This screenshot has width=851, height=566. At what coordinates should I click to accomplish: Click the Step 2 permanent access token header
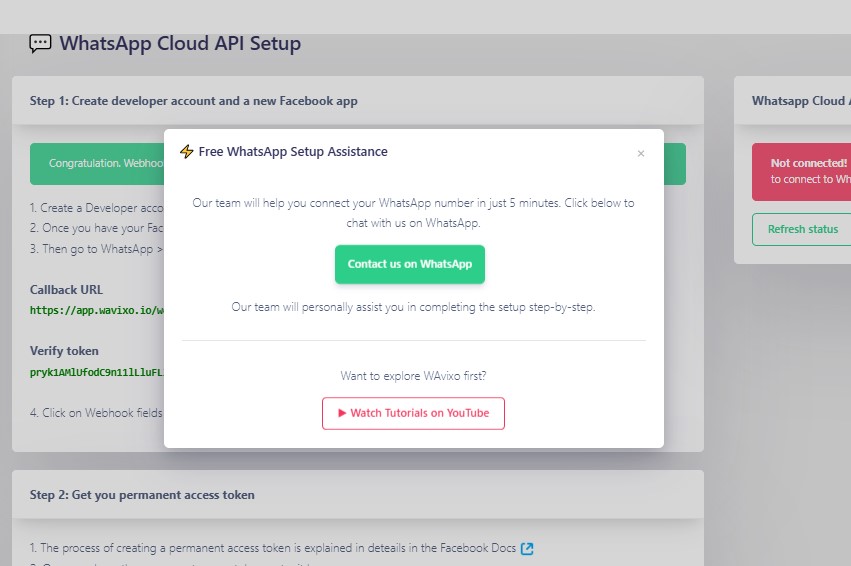coord(142,495)
